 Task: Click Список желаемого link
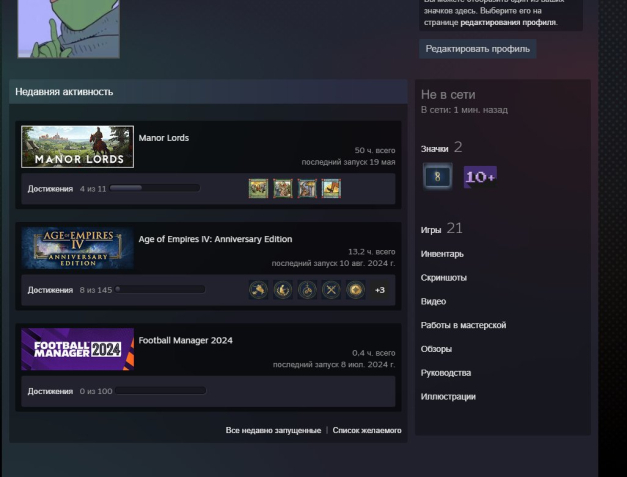point(367,430)
